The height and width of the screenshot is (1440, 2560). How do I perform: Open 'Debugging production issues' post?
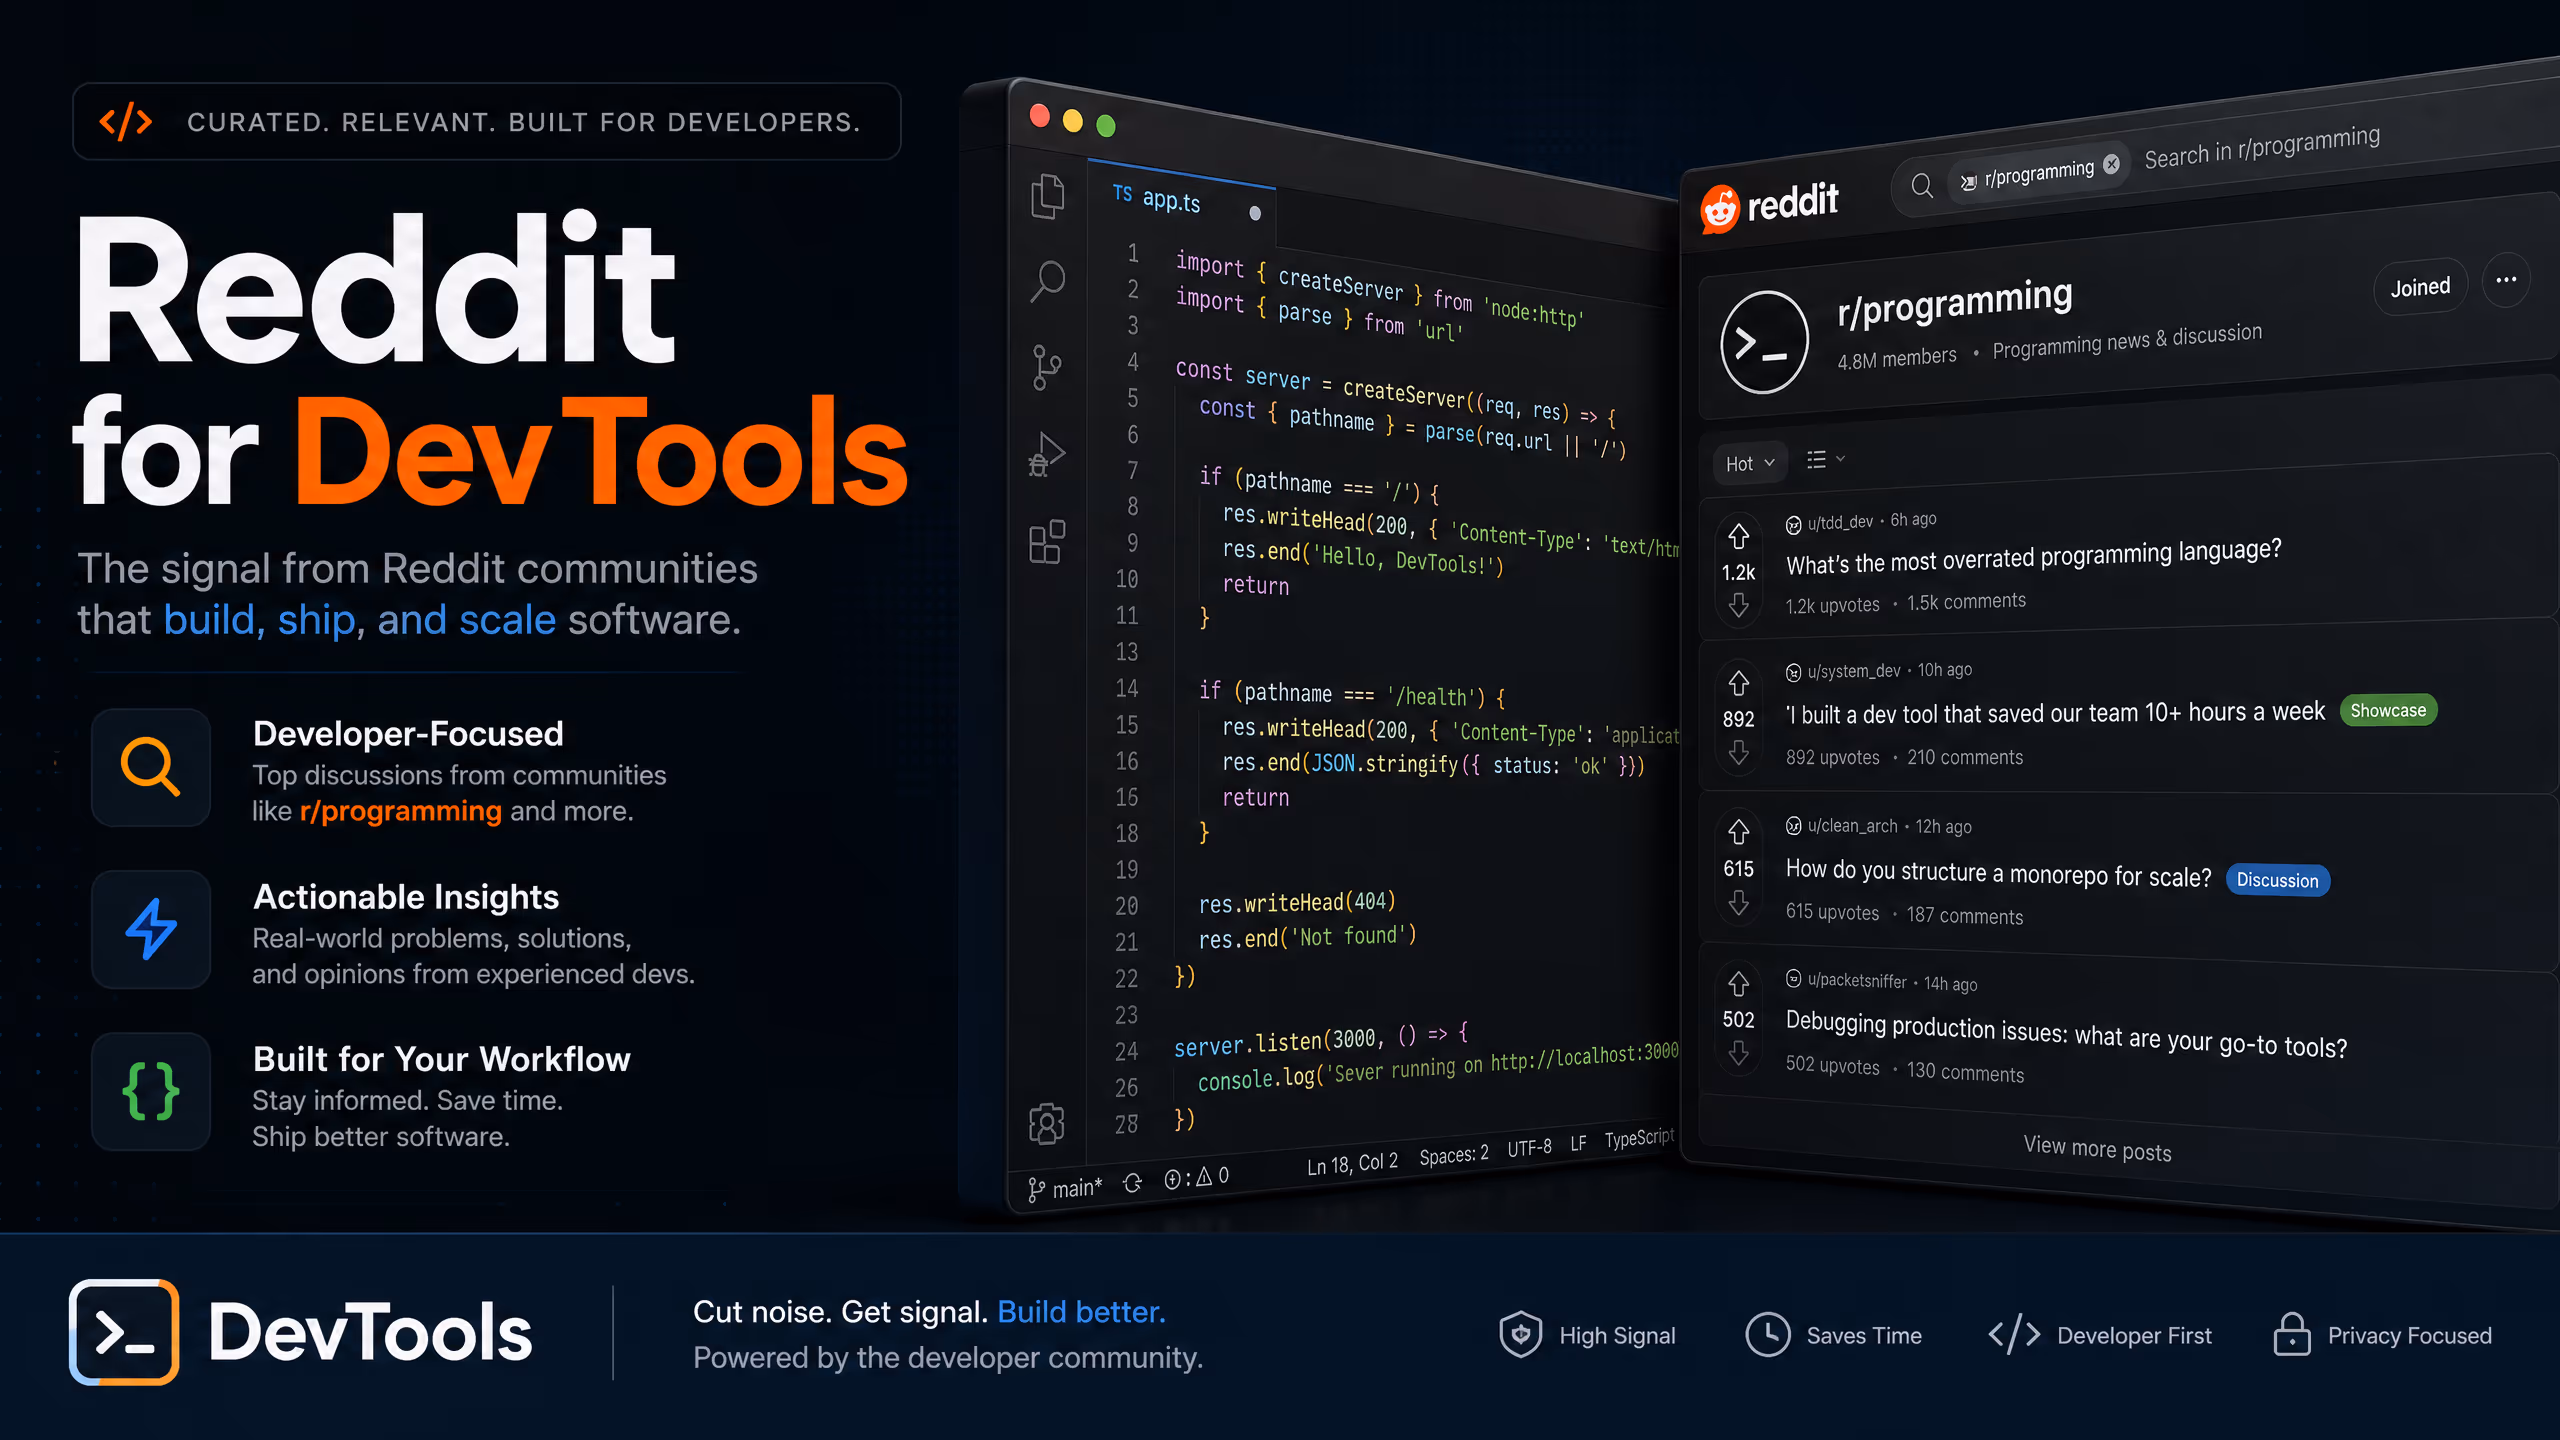[x=2066, y=1034]
